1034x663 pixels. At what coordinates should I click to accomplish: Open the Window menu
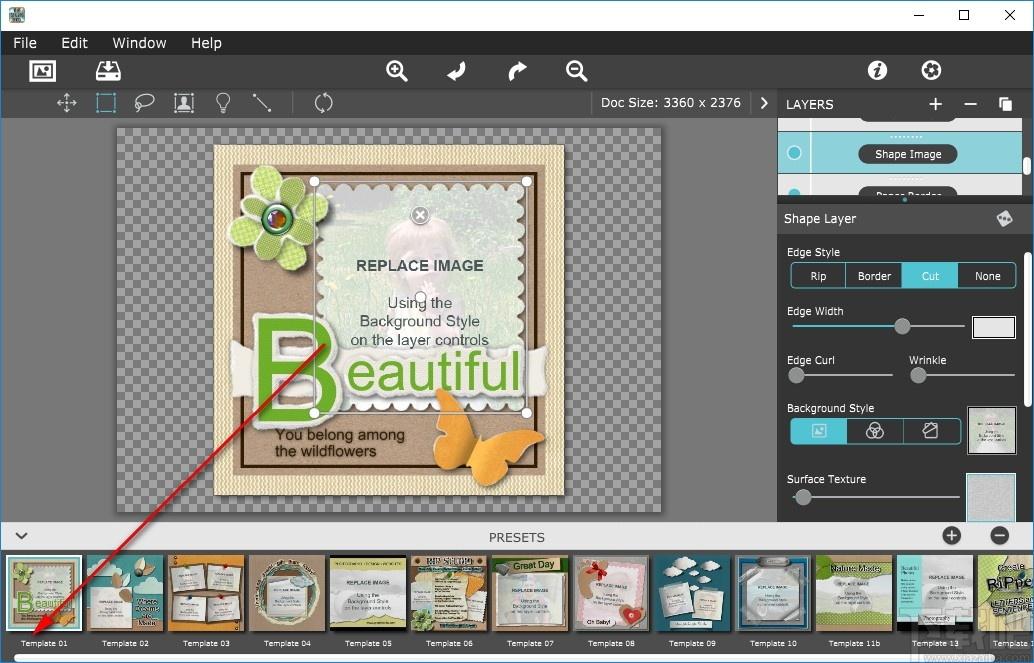(139, 43)
